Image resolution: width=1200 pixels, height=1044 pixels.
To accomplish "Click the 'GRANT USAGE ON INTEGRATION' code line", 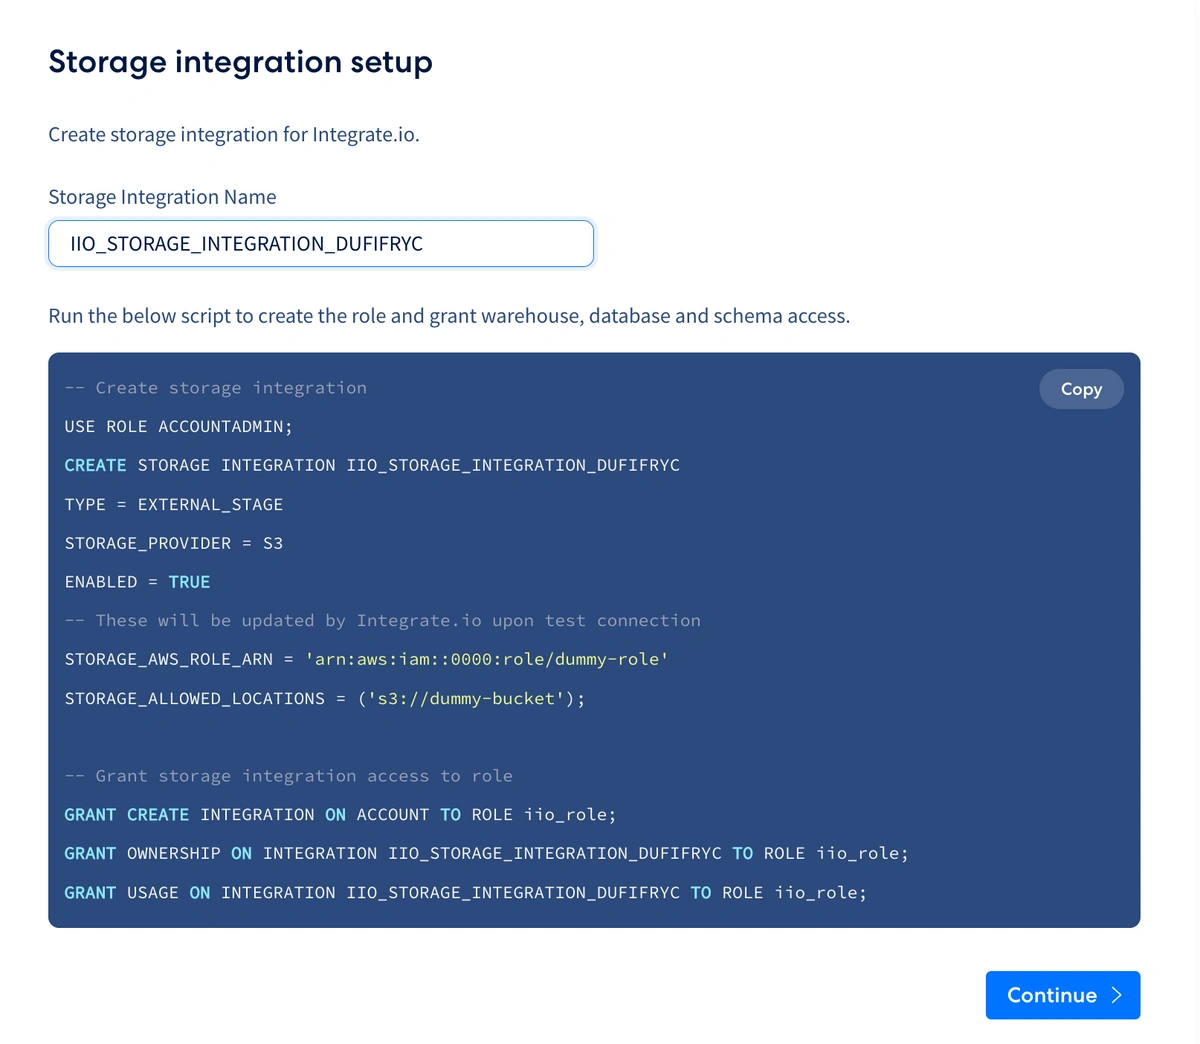I will coord(466,893).
